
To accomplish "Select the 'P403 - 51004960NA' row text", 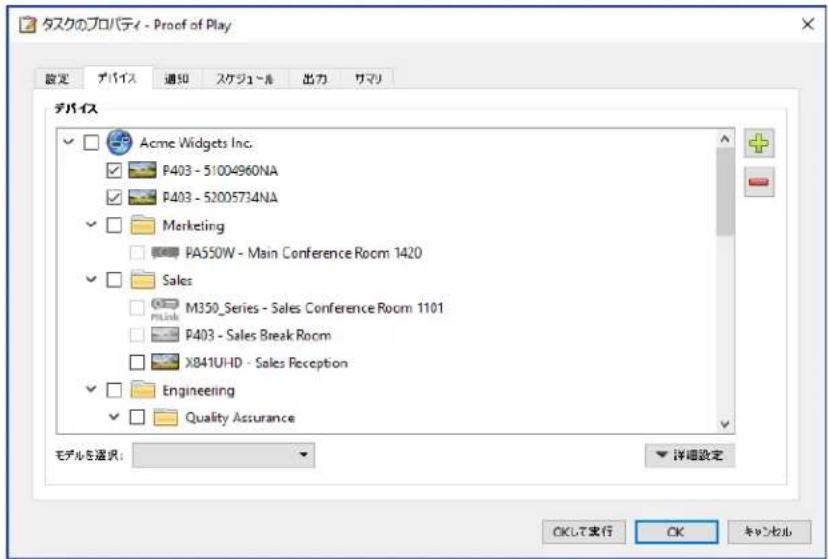I will (x=220, y=170).
